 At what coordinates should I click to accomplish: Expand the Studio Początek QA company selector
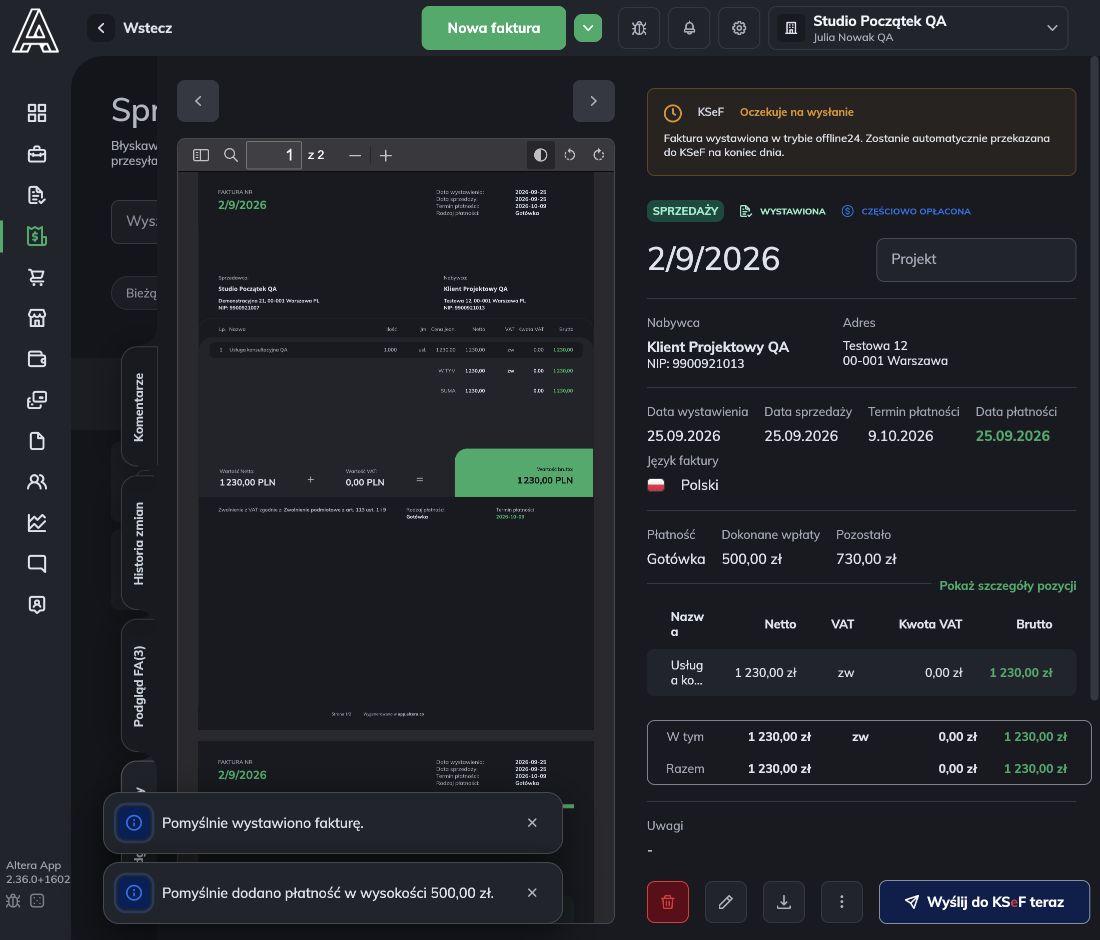(918, 28)
